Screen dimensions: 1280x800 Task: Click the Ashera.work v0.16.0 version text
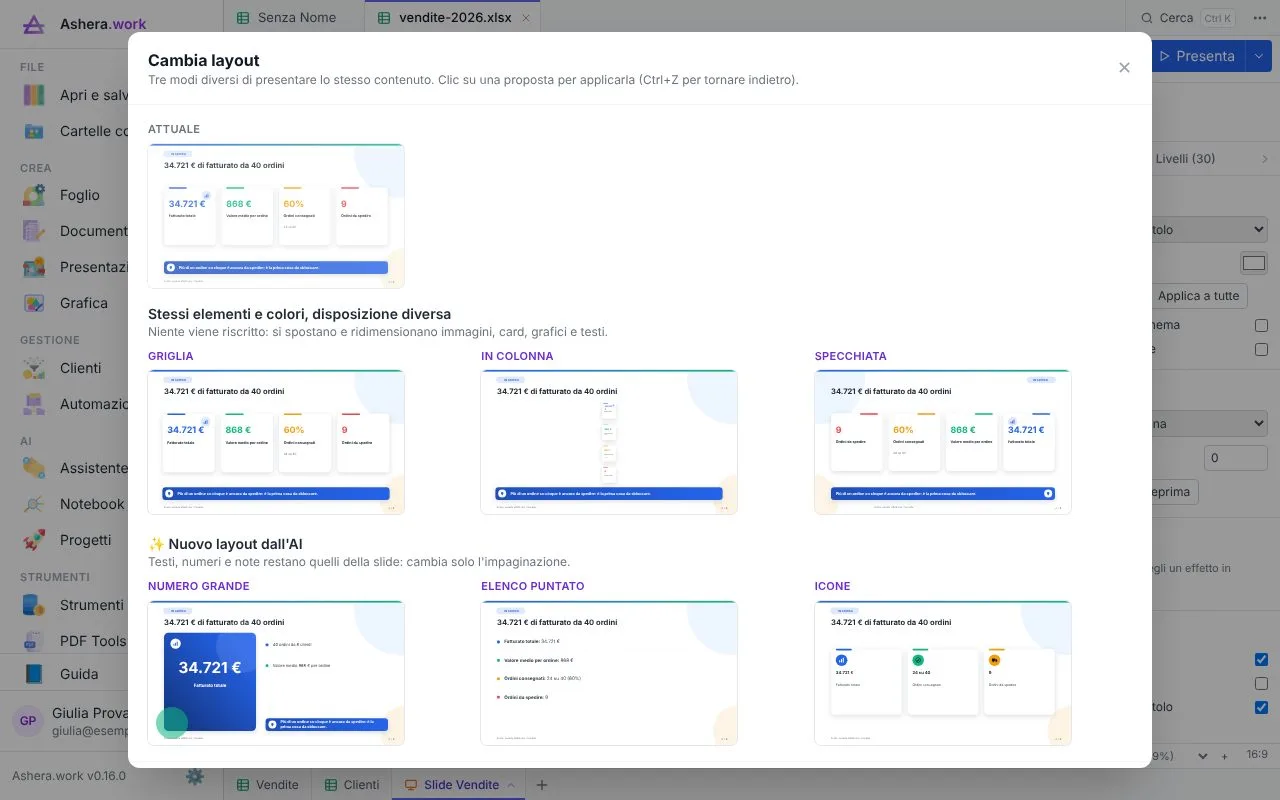[x=69, y=776]
